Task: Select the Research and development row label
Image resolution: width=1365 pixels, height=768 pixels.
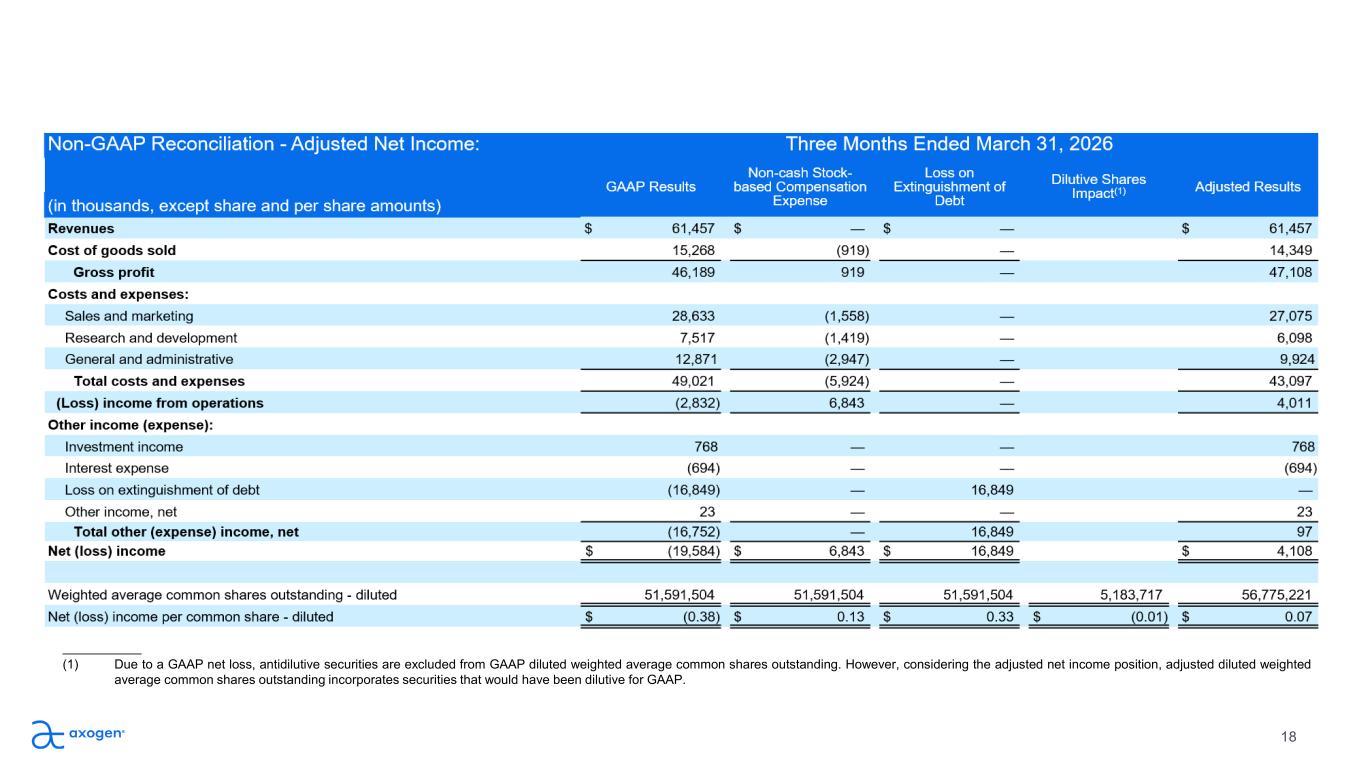Action: tap(151, 338)
